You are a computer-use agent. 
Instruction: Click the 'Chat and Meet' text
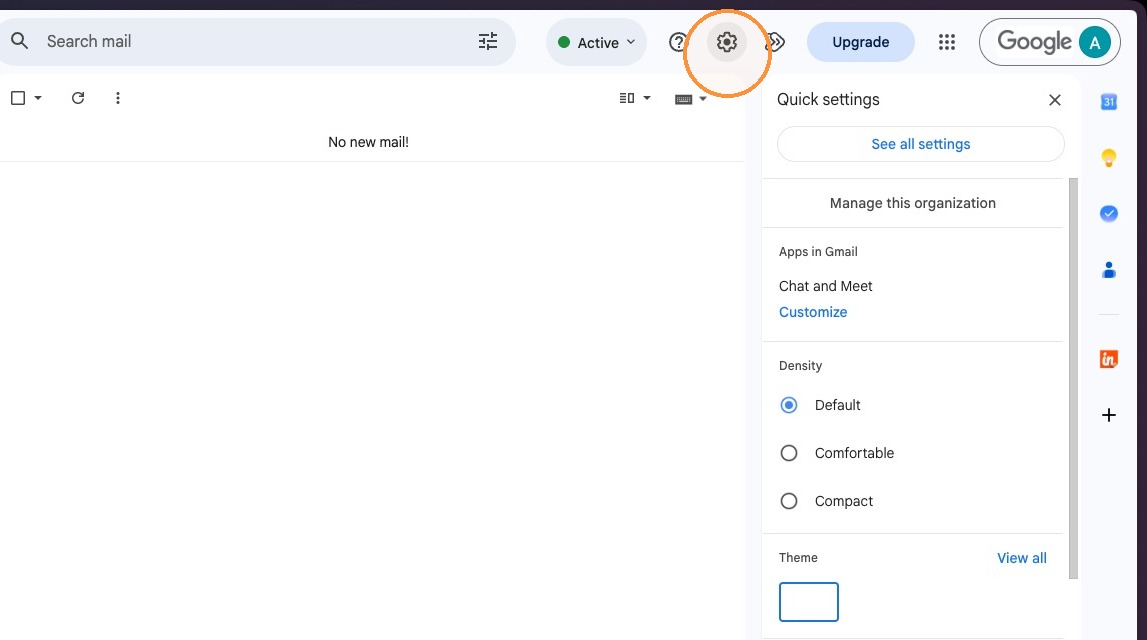825,286
